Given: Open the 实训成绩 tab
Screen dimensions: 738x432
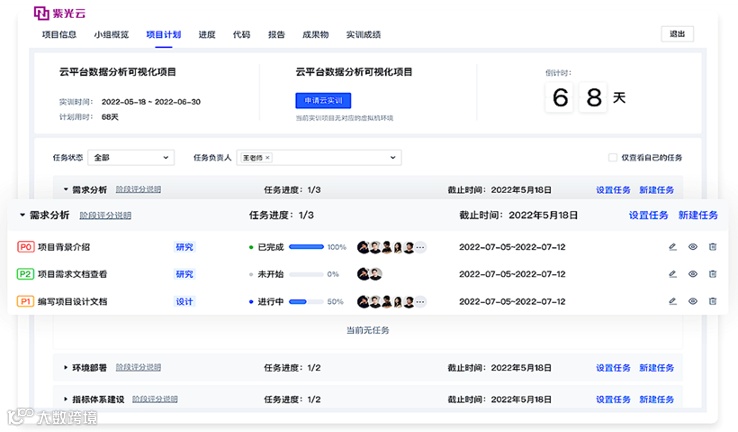Looking at the screenshot, I should 363,34.
